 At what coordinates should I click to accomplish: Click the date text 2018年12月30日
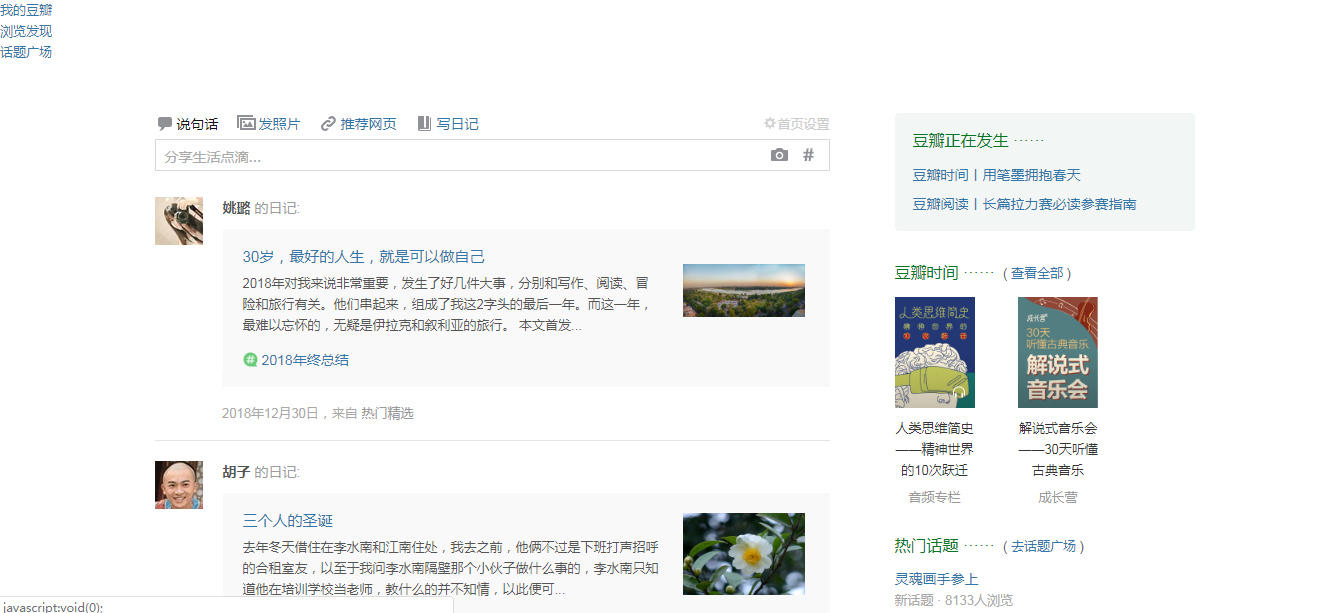point(270,413)
